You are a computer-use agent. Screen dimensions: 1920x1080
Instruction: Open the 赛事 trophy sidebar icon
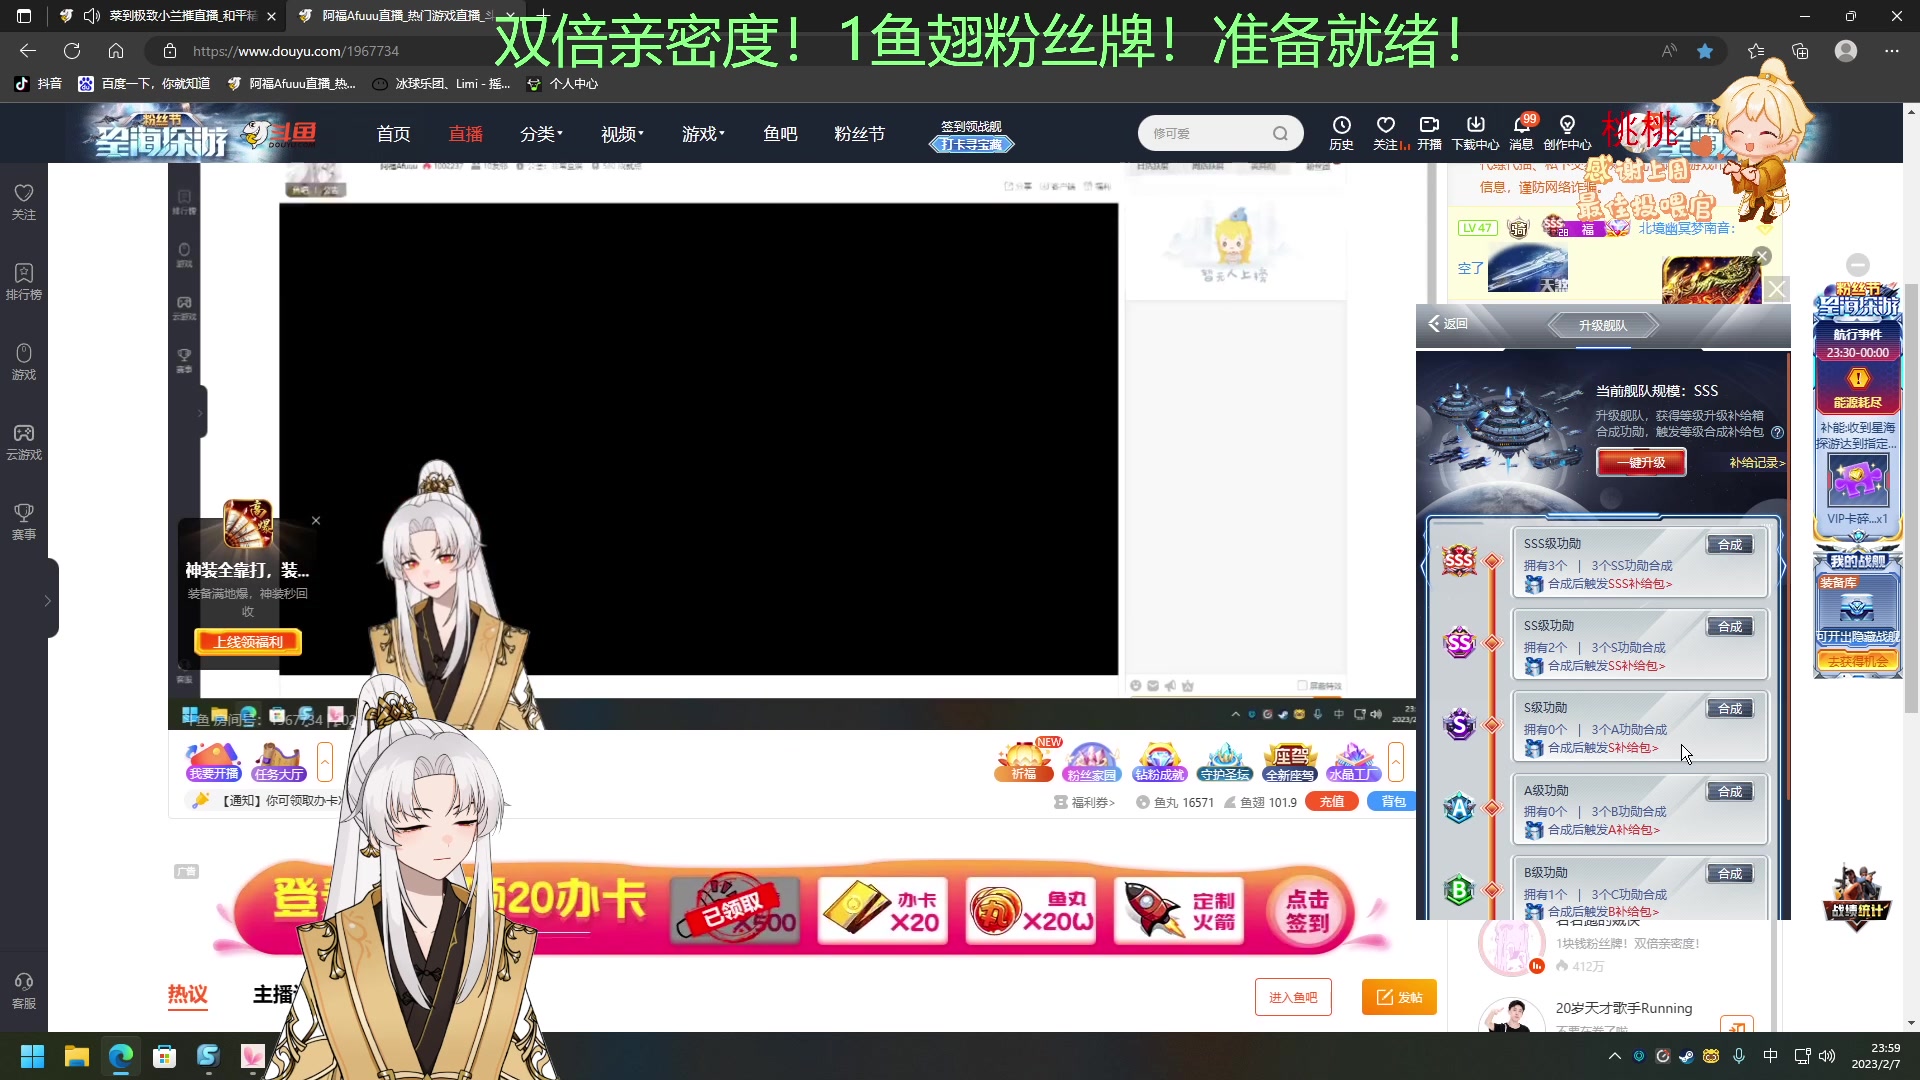(x=24, y=521)
